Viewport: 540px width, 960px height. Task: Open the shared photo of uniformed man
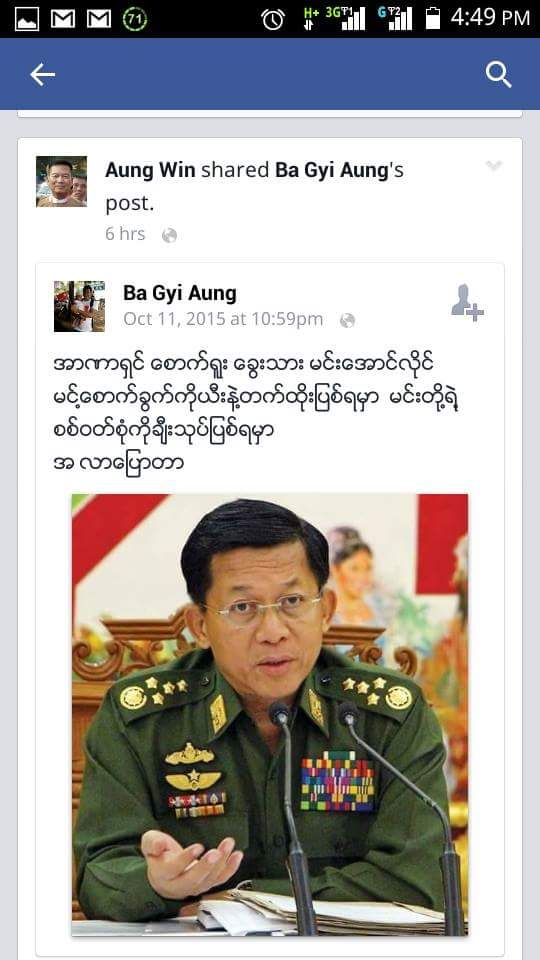click(270, 714)
